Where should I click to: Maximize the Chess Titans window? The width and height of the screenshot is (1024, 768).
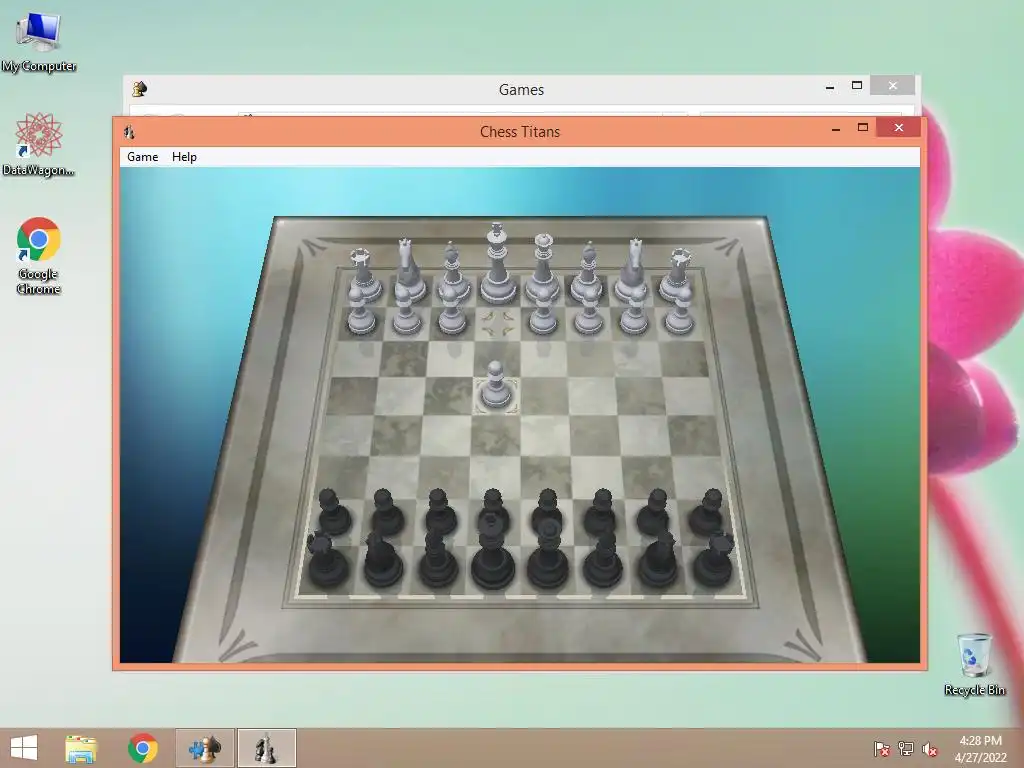click(x=863, y=128)
